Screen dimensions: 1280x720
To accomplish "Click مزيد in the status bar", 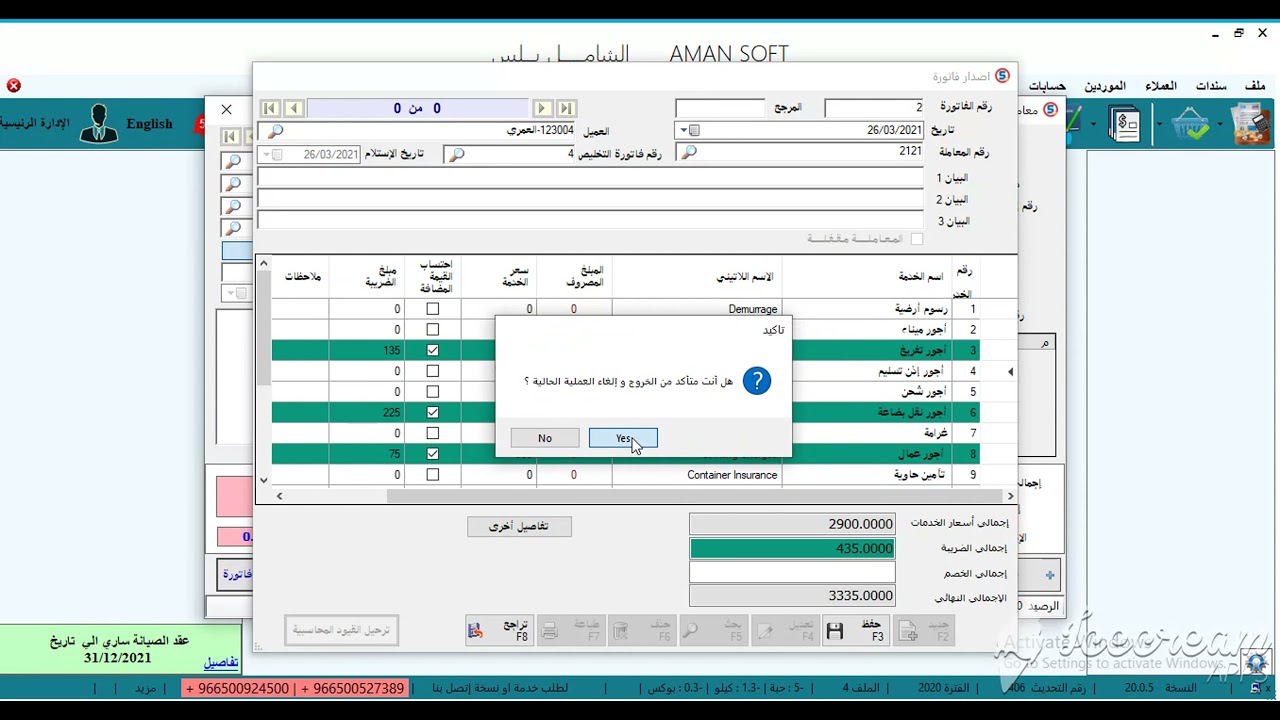I will pos(146,688).
